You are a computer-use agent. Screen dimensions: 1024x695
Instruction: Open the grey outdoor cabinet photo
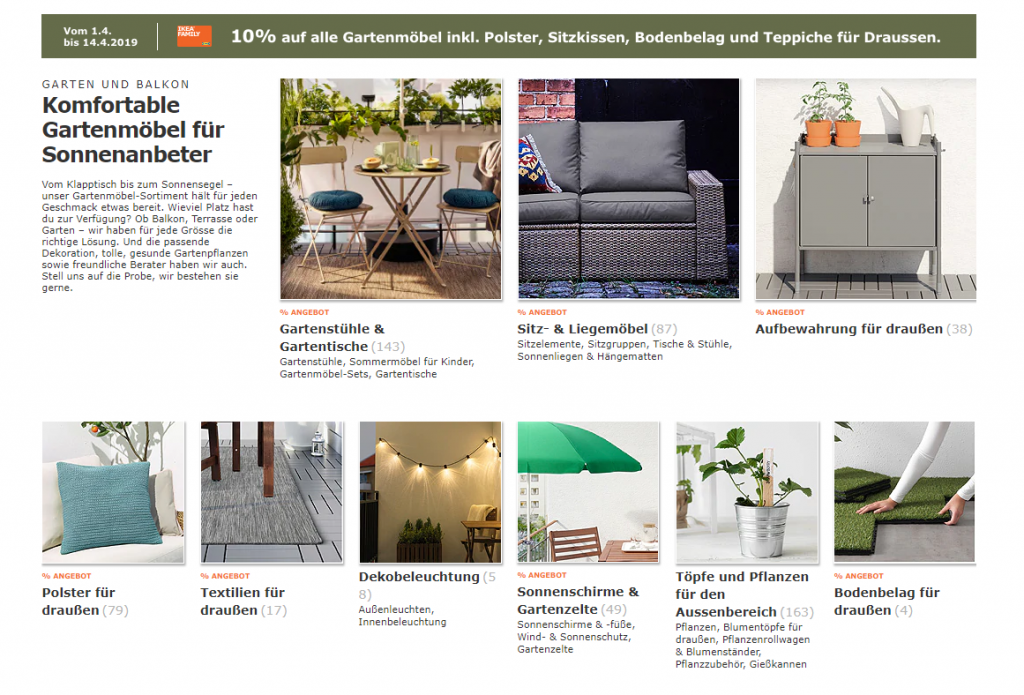(x=866, y=189)
